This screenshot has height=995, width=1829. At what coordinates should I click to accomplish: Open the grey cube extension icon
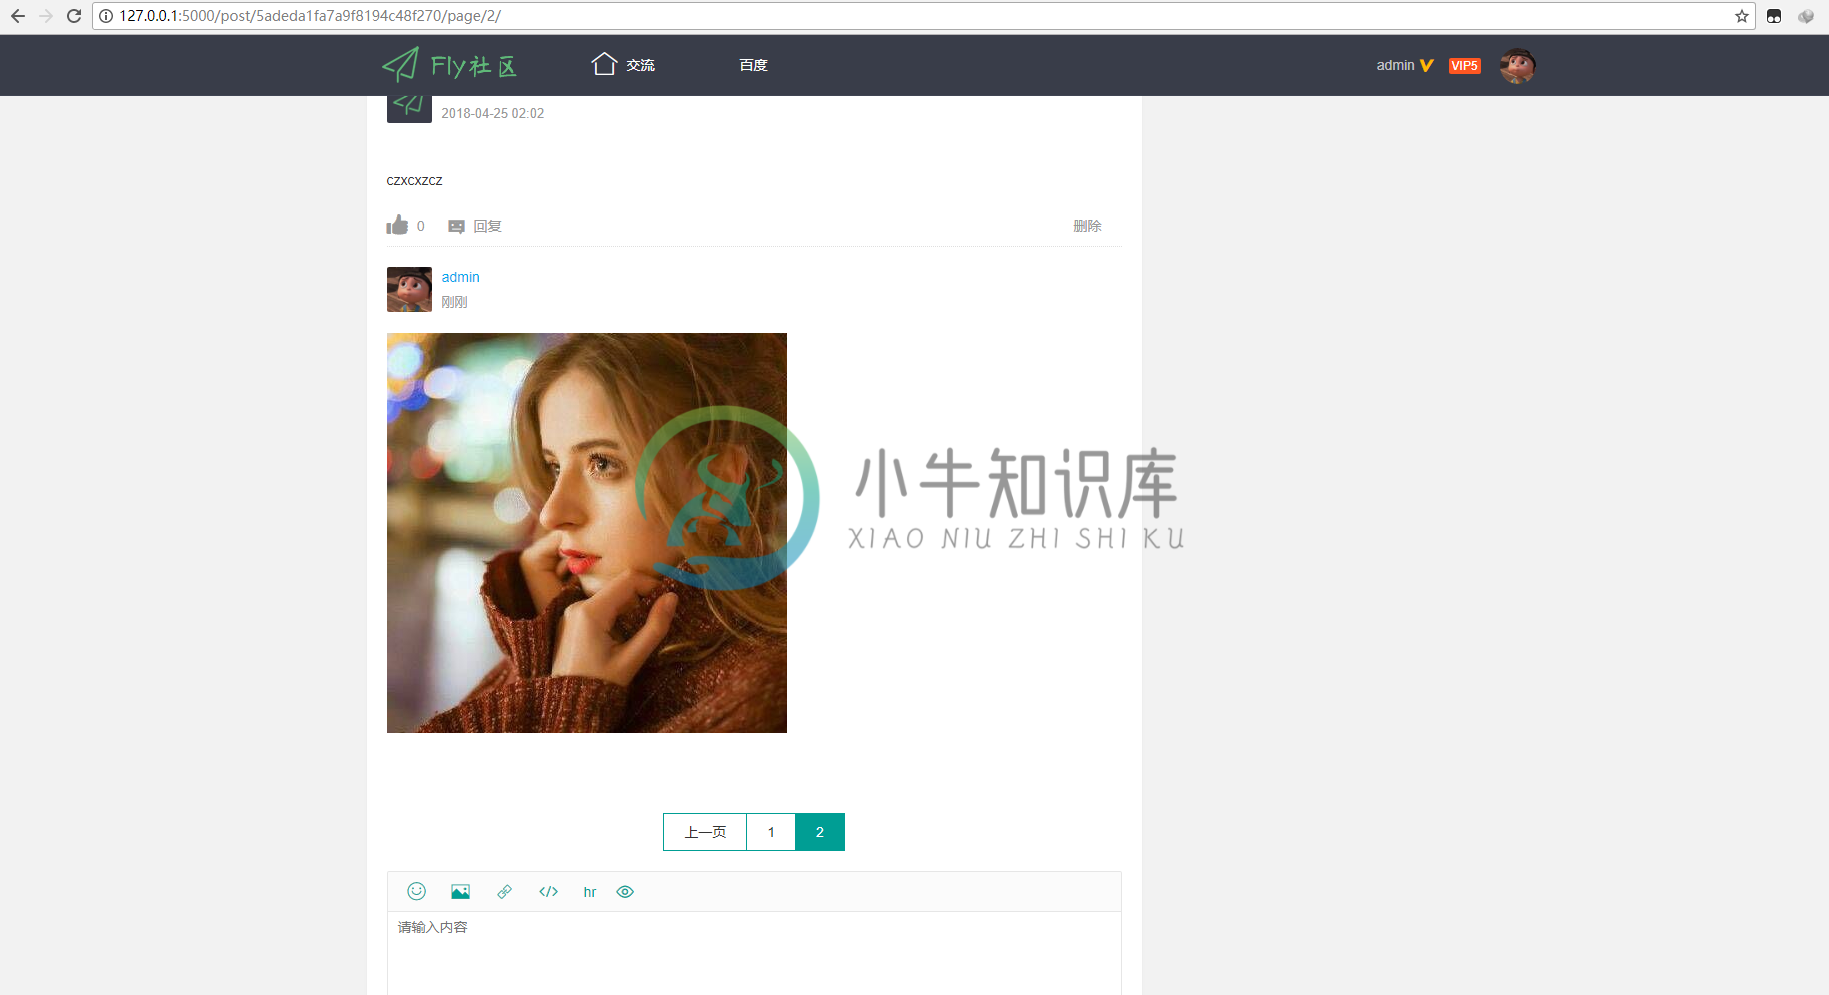[x=1806, y=16]
